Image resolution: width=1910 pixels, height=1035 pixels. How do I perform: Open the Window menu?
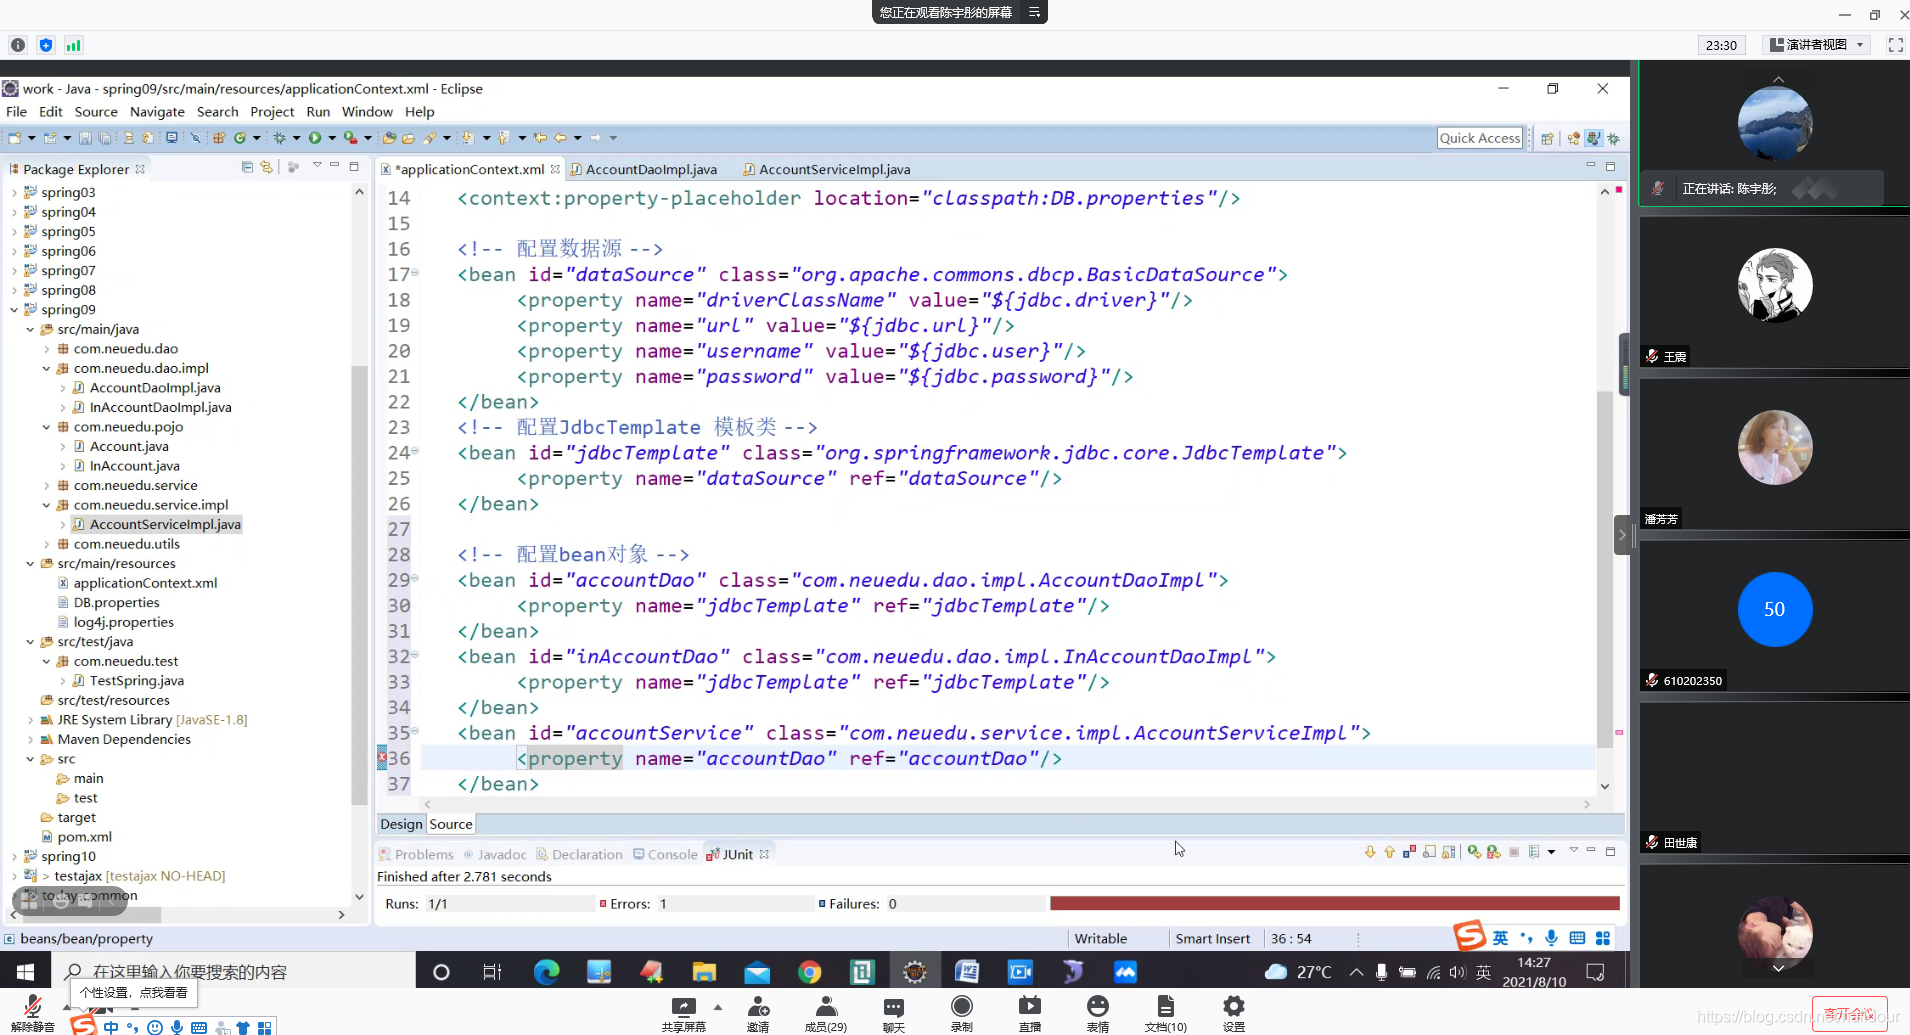367,112
